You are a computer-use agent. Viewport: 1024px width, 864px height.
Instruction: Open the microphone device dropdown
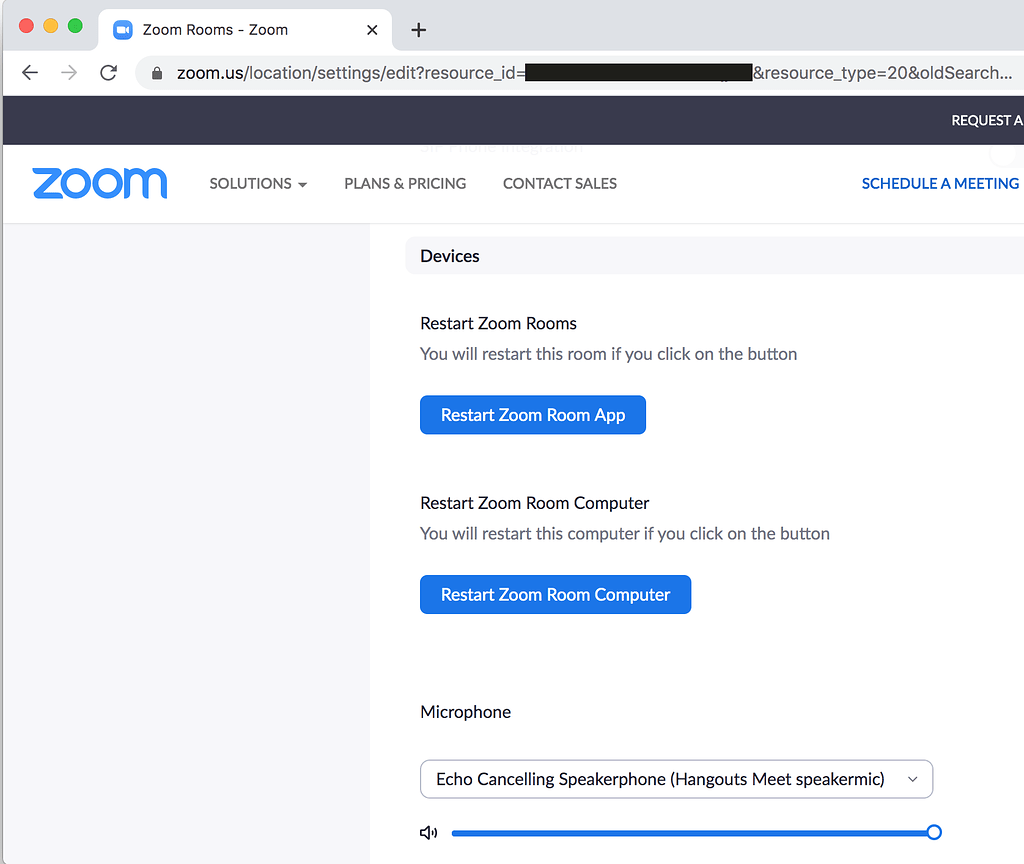(x=676, y=779)
